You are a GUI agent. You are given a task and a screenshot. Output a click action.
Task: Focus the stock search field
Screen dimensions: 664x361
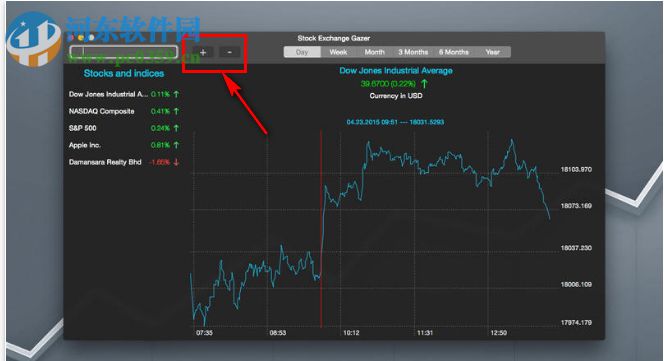point(124,52)
